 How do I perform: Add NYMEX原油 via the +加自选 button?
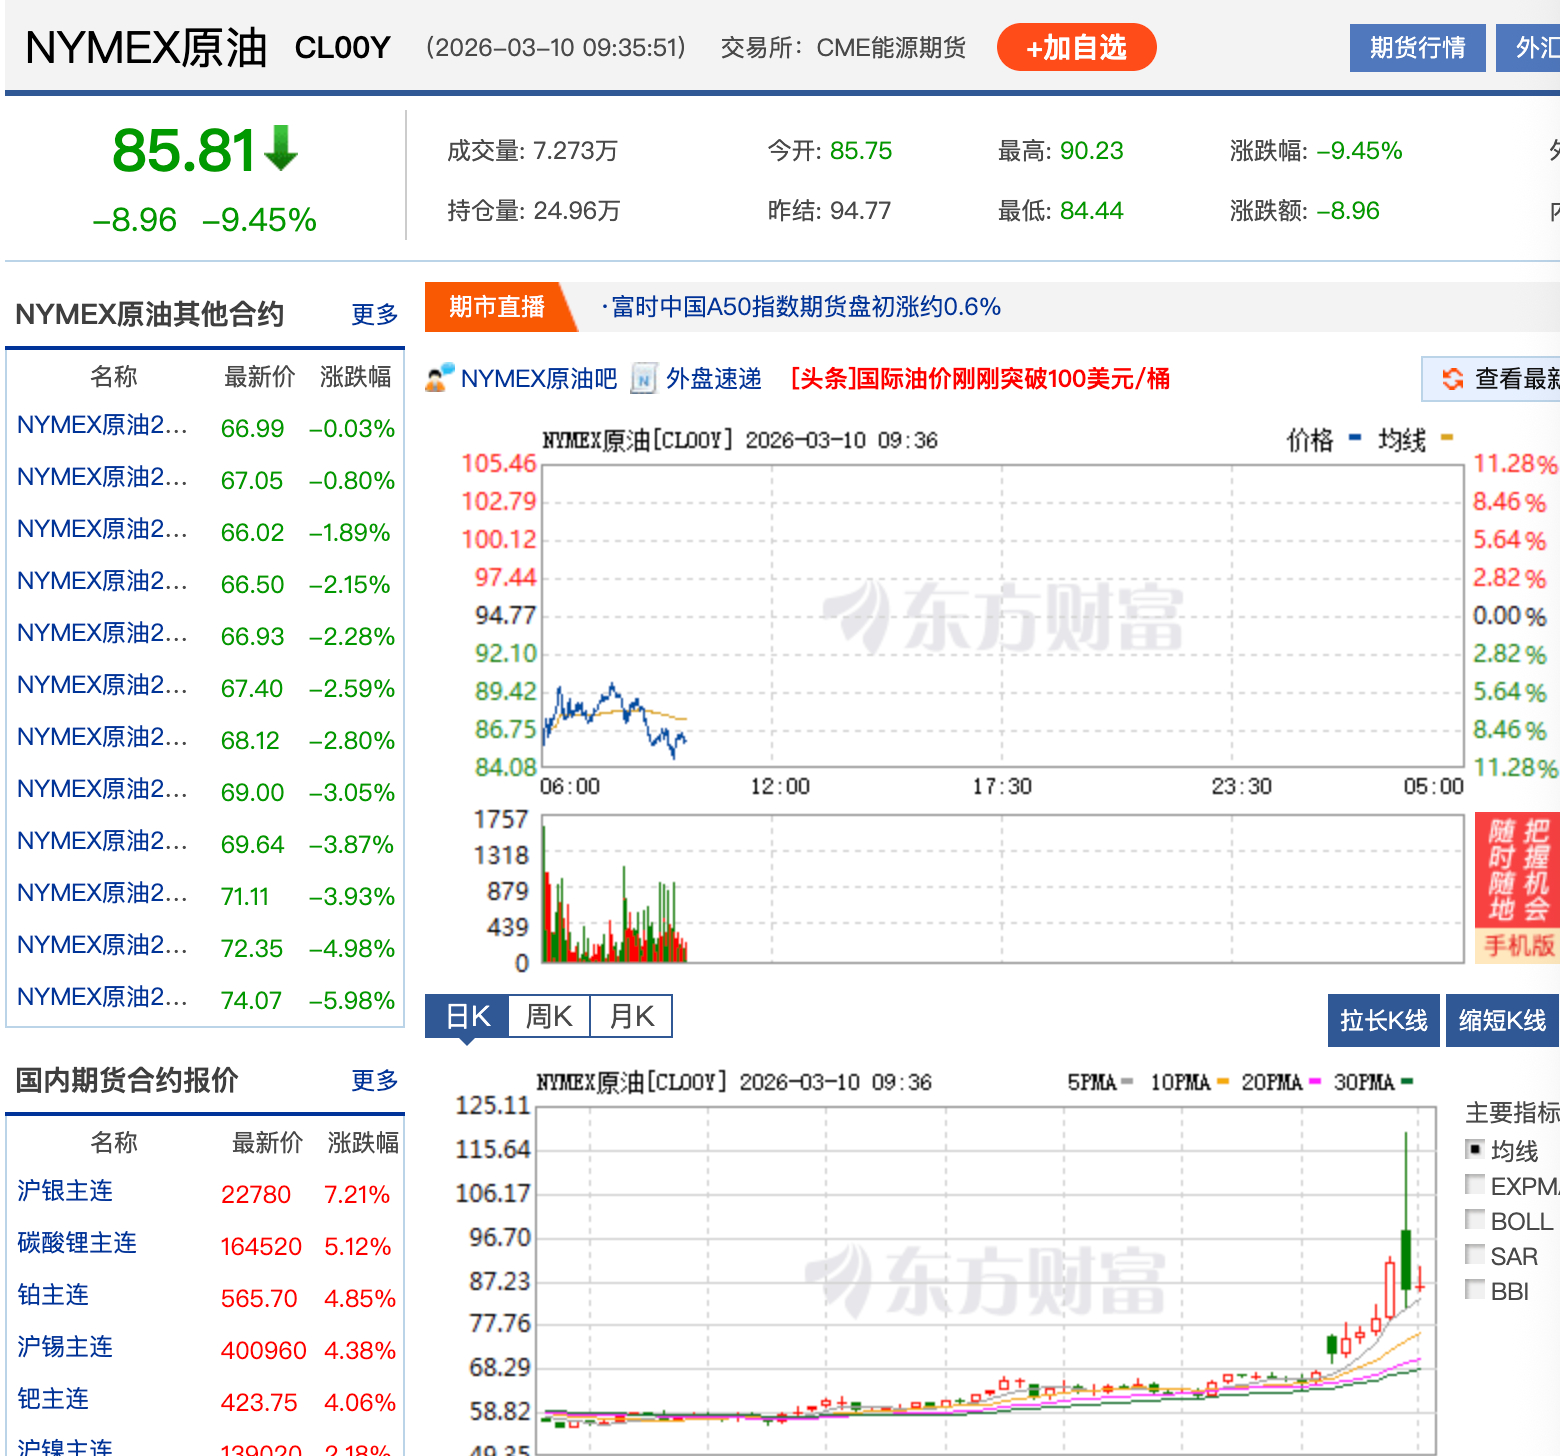coord(1077,47)
